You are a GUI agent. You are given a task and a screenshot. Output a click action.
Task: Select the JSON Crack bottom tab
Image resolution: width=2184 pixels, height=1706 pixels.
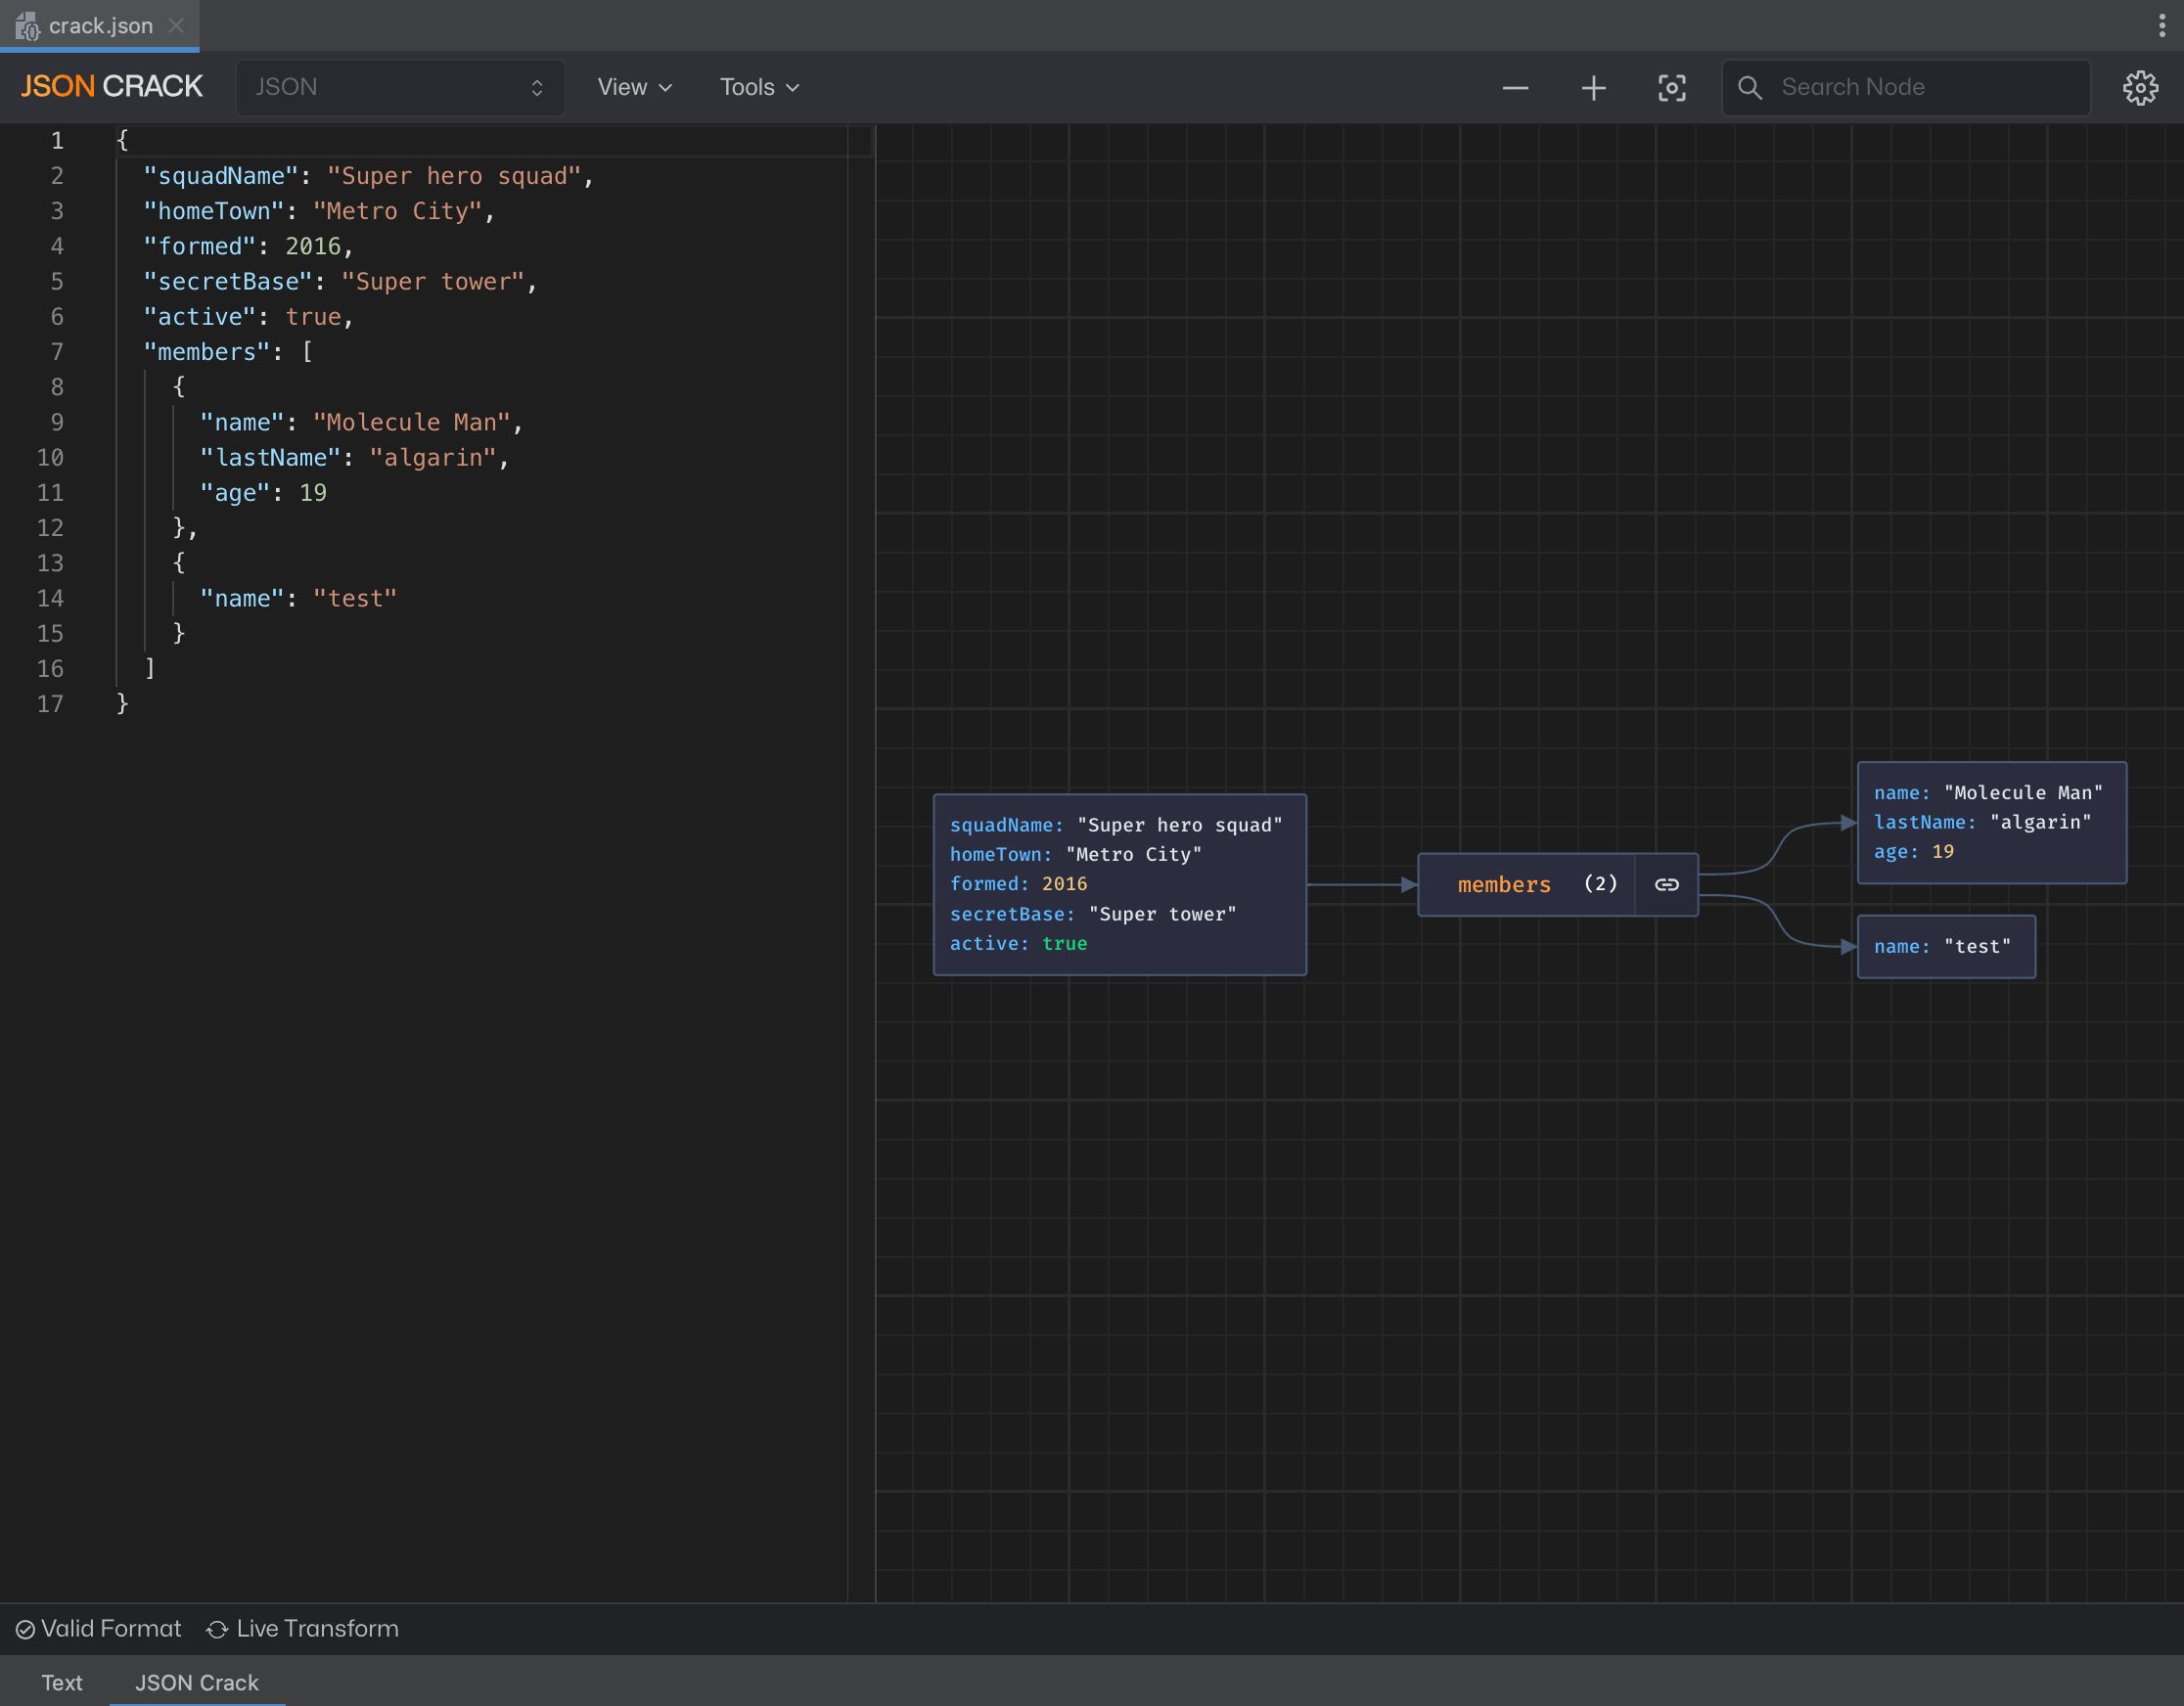coord(196,1682)
